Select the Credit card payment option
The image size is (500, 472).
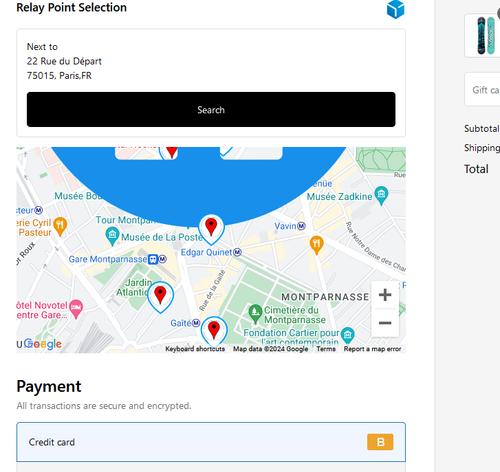click(x=211, y=442)
